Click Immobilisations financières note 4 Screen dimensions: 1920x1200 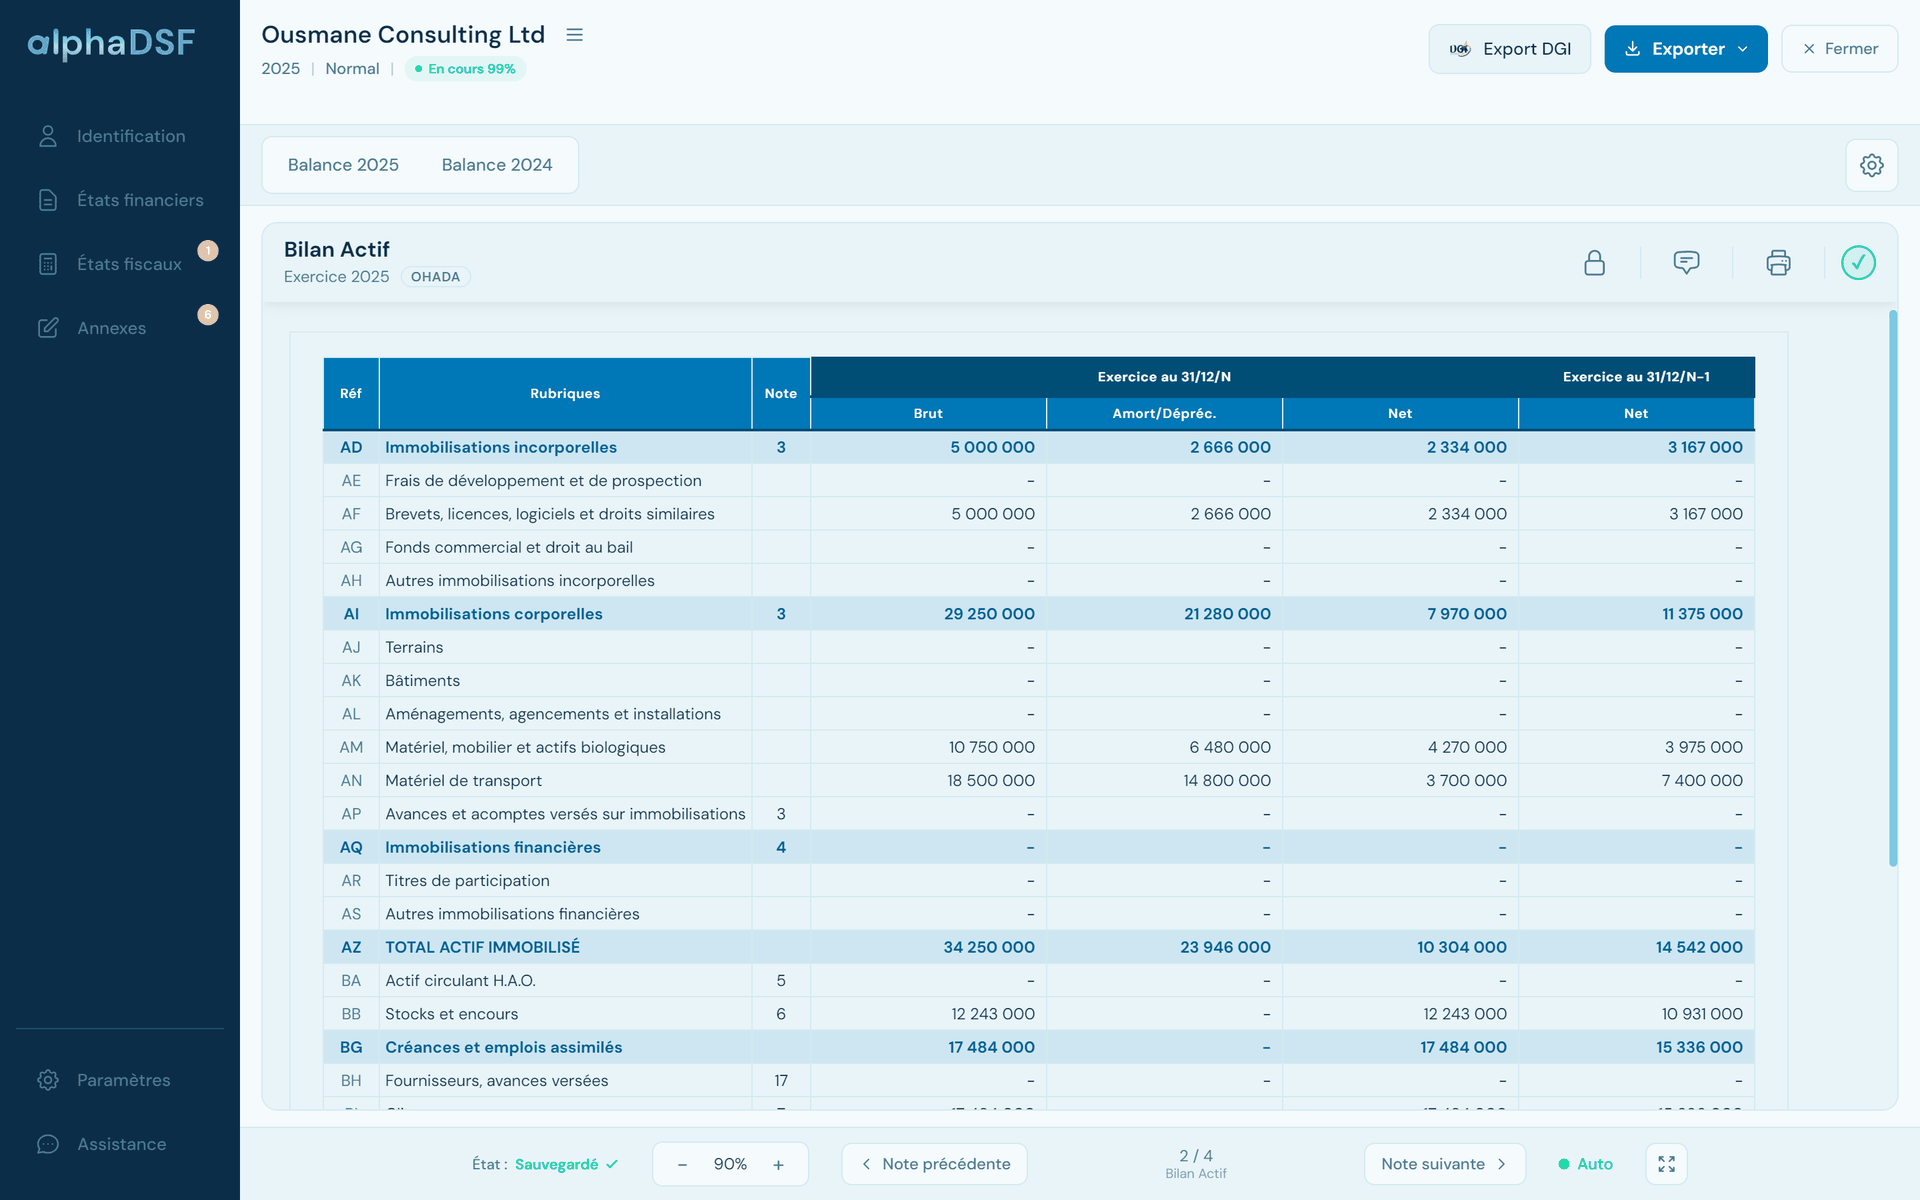point(781,847)
